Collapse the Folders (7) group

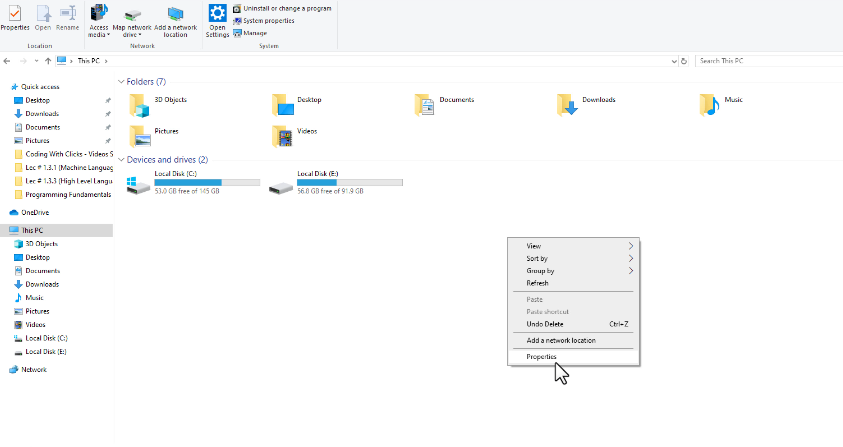point(121,82)
